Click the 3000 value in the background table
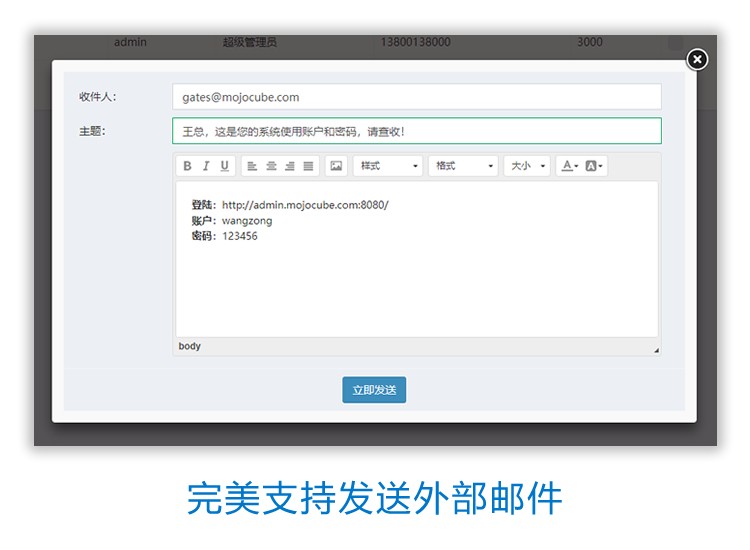 (589, 42)
